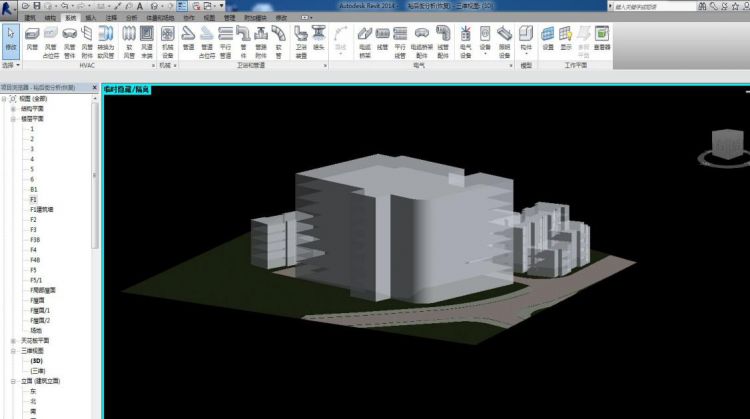The height and width of the screenshot is (419, 750).
Task: Open the Manage (管理) ribbon tab
Action: click(x=229, y=18)
